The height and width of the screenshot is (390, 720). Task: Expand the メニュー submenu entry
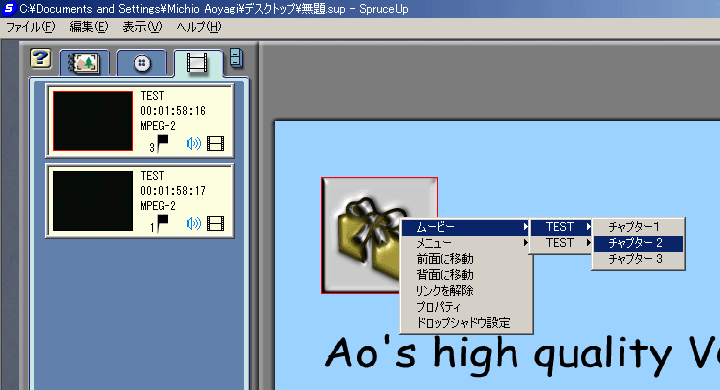466,243
